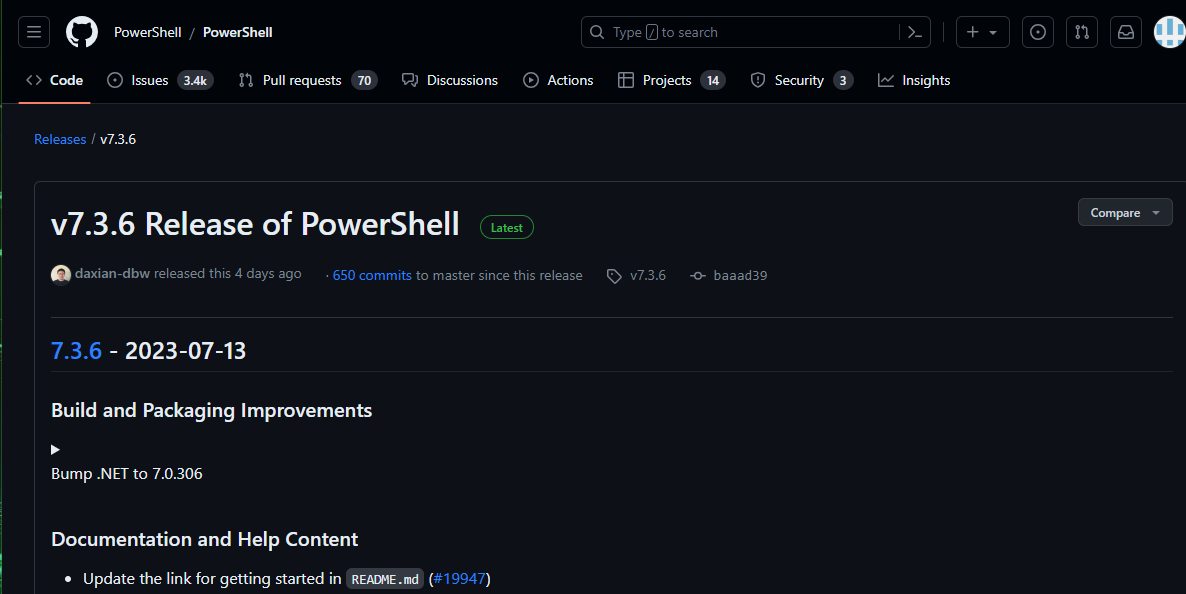
Task: Open the create new plus dropdown
Action: click(x=983, y=32)
